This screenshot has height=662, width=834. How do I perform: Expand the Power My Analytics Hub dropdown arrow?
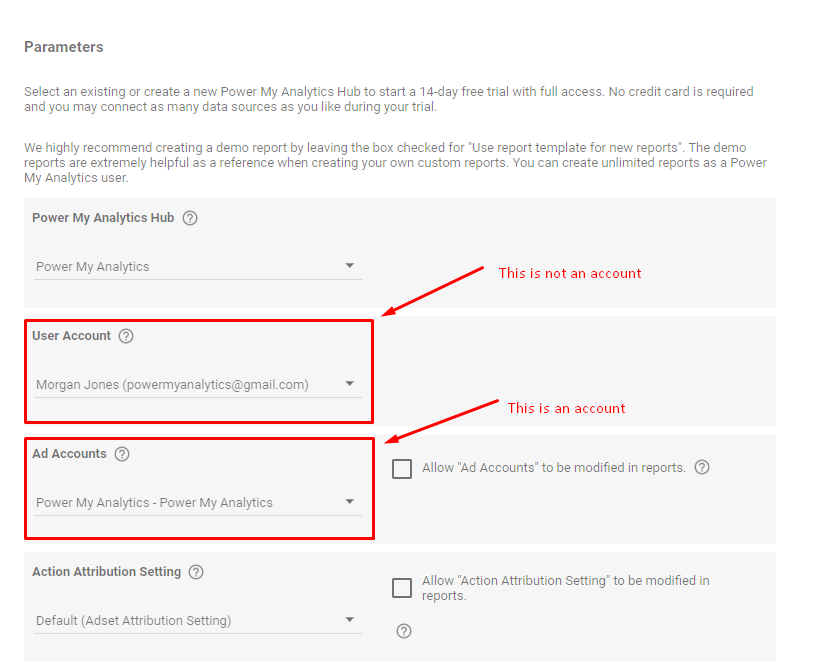[349, 266]
